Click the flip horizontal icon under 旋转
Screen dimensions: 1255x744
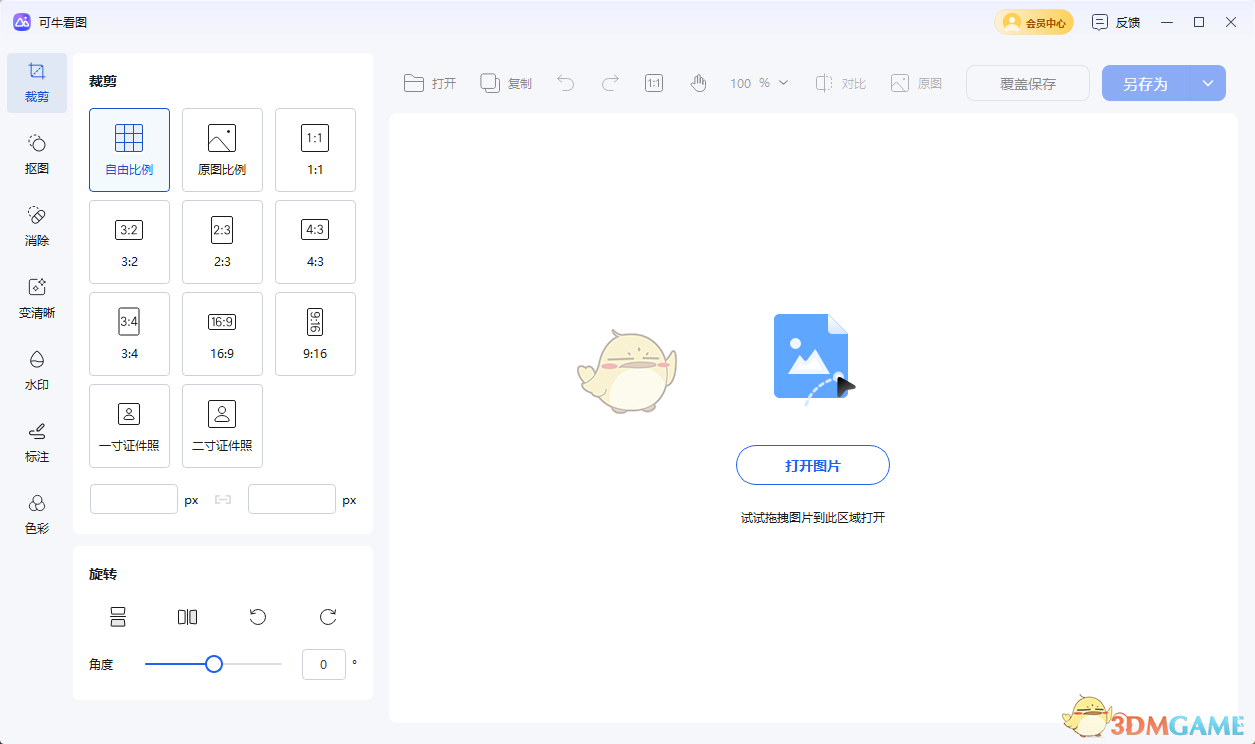(187, 617)
